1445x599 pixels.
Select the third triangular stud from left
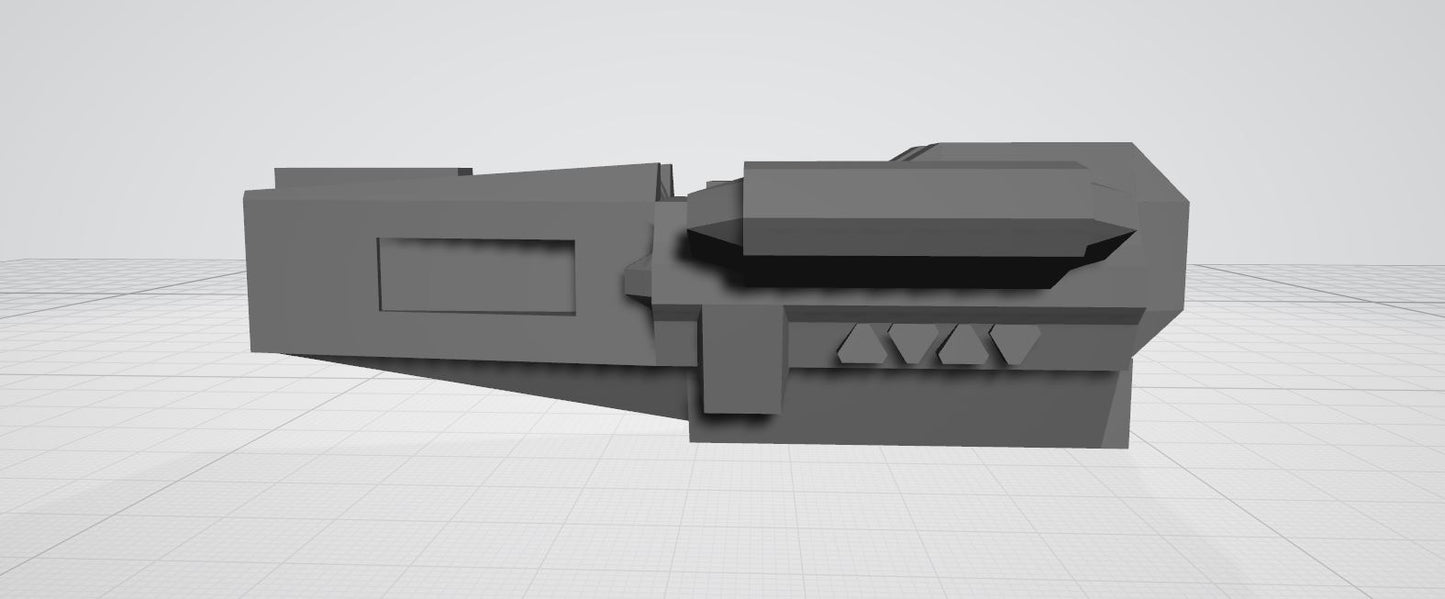click(960, 347)
